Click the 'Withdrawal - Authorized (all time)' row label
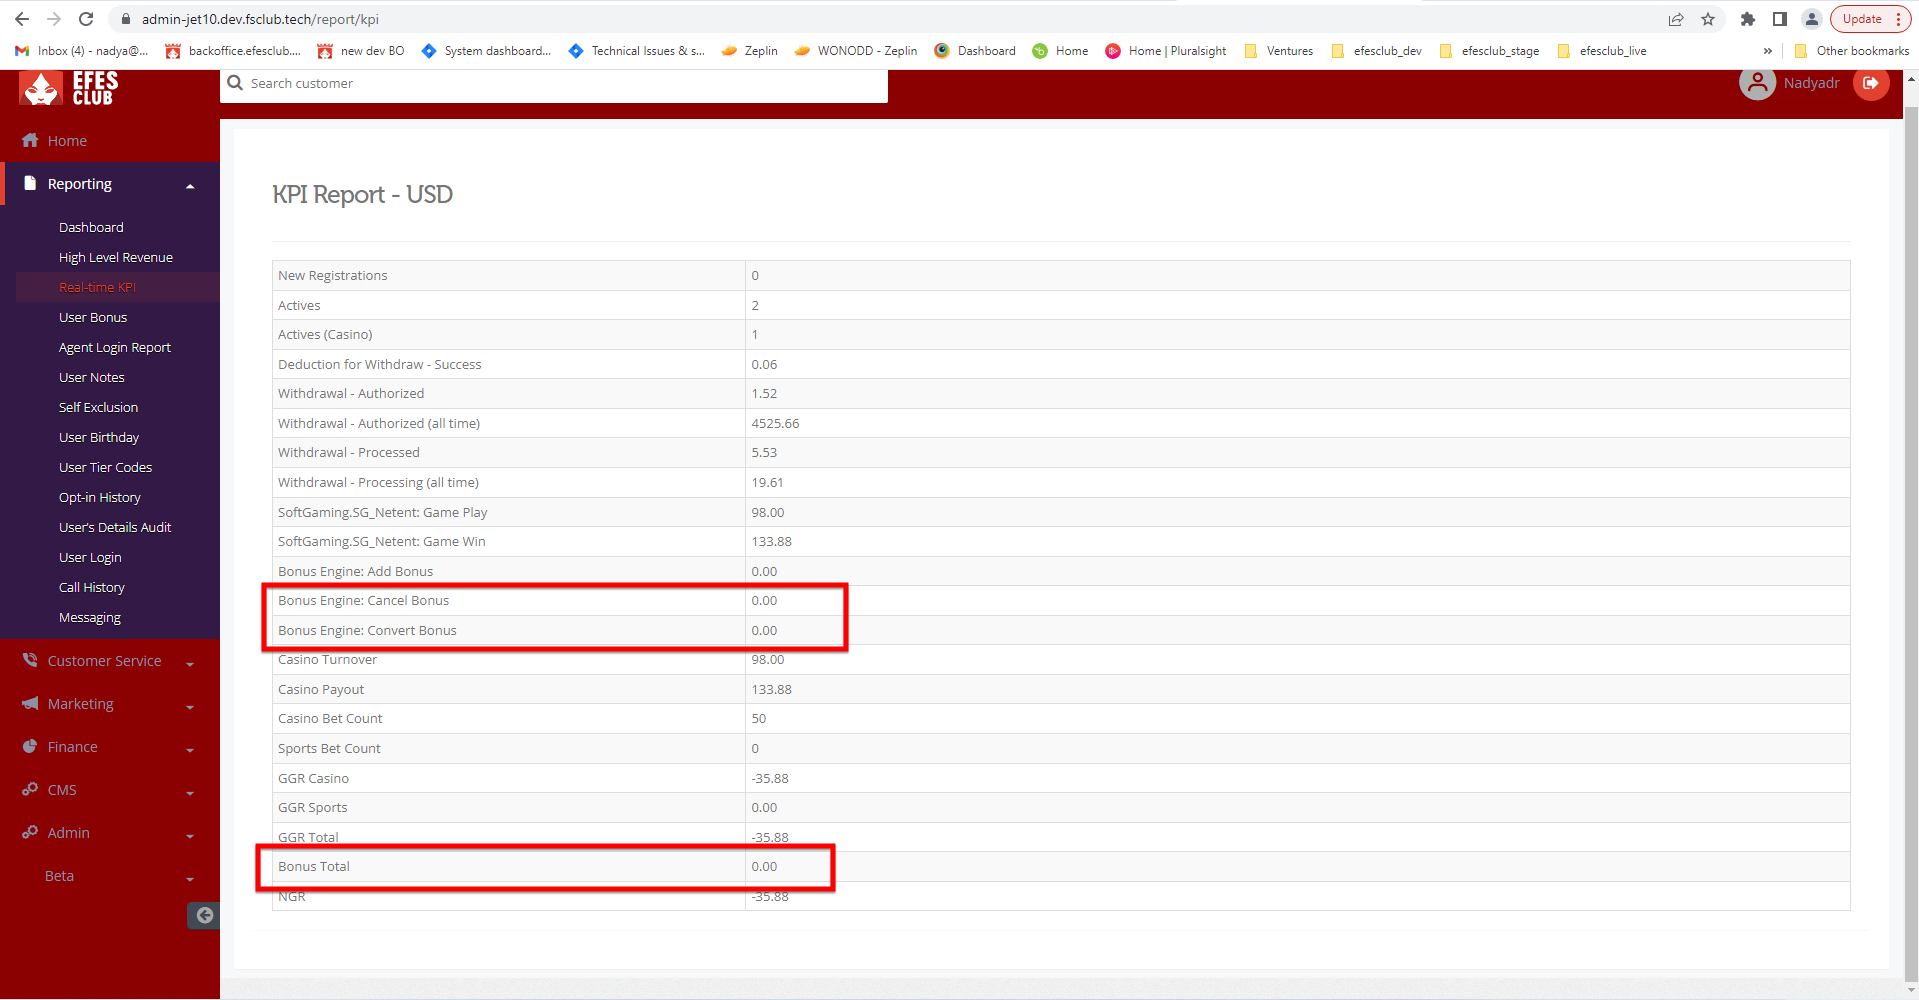 (x=379, y=423)
